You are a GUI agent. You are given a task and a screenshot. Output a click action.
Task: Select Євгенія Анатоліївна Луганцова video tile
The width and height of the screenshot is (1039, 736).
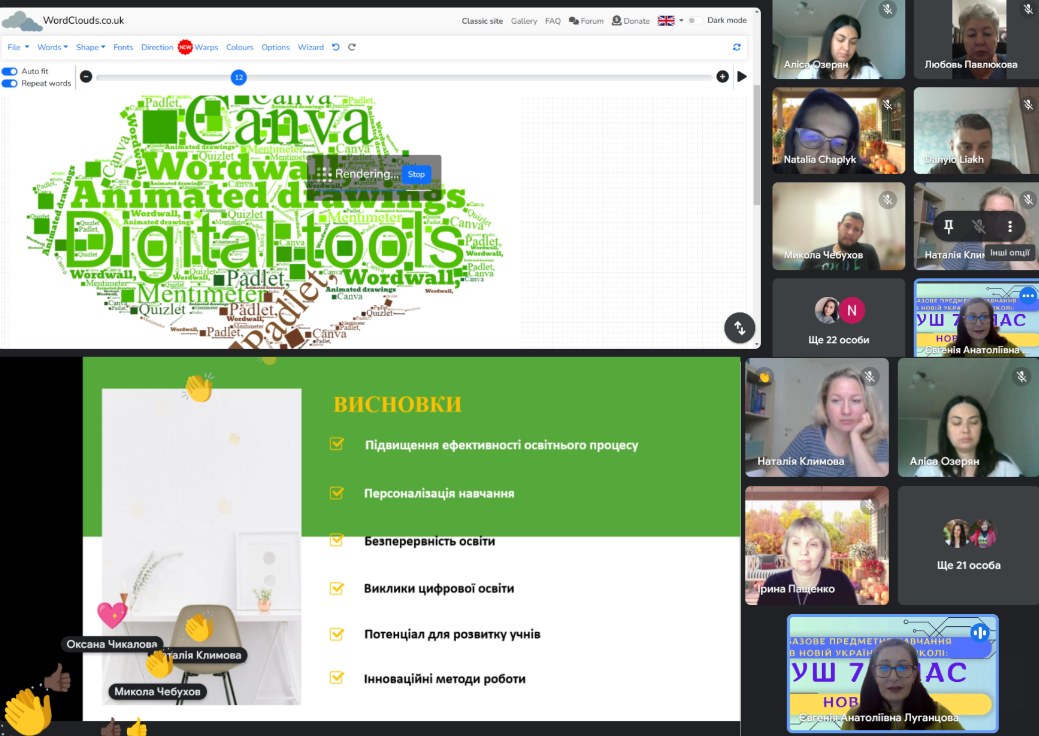pos(893,672)
